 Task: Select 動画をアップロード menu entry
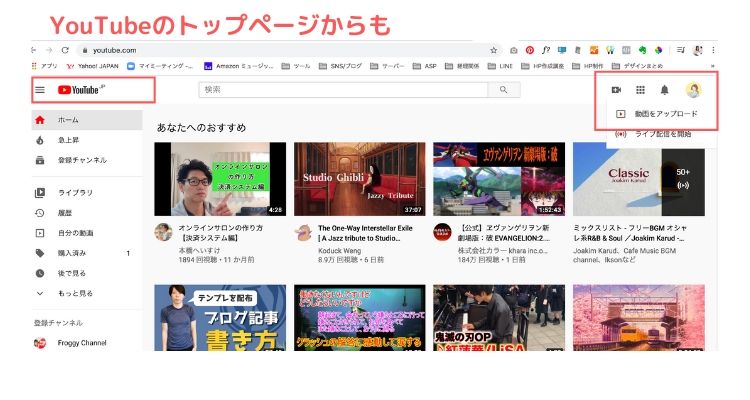tap(662, 114)
